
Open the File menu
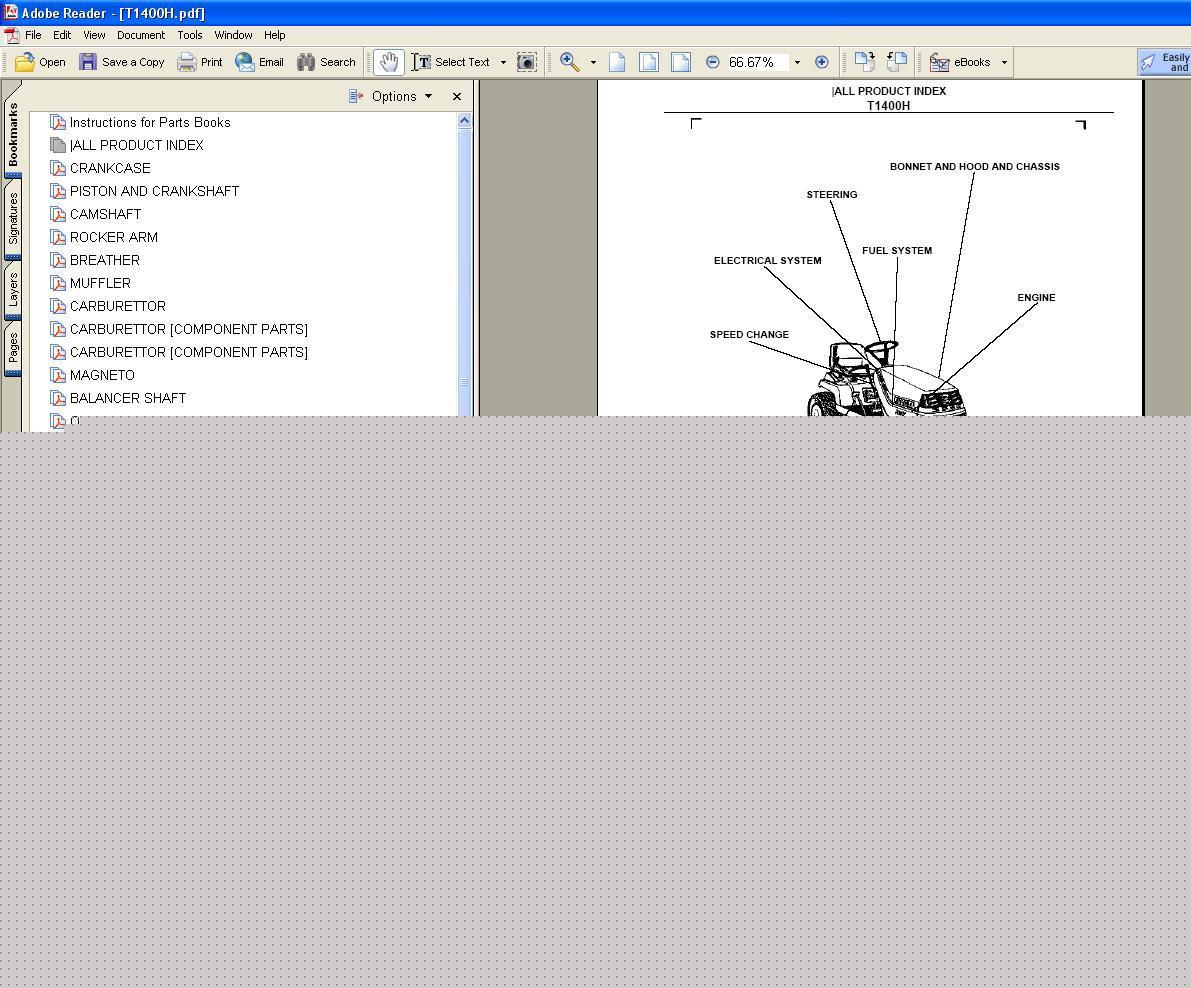click(x=33, y=35)
